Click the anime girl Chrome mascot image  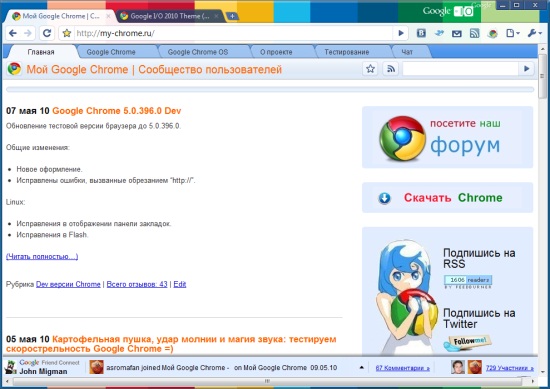(x=406, y=296)
